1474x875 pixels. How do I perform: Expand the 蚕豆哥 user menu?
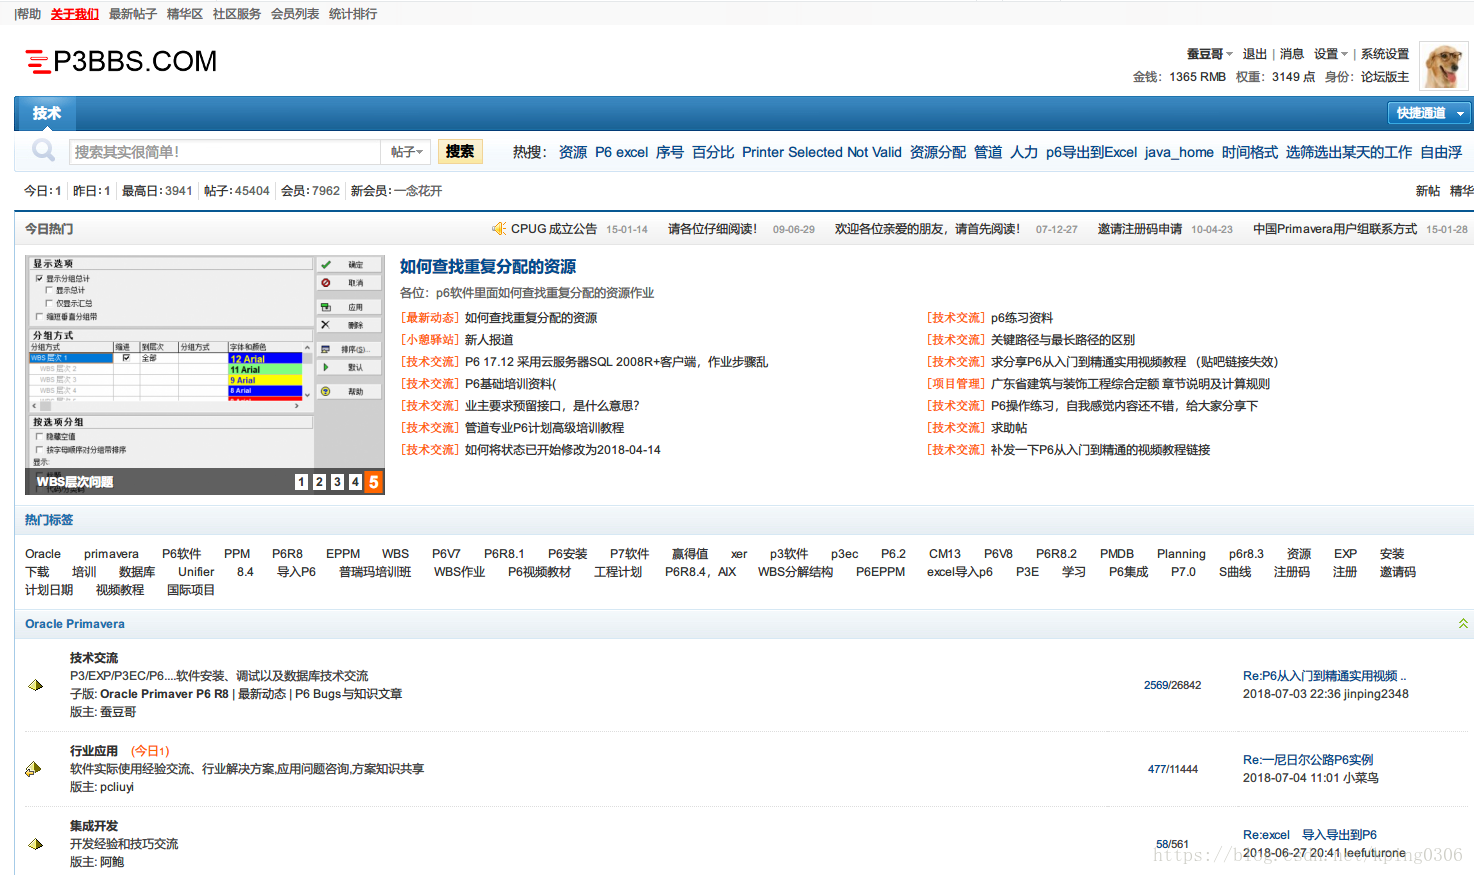click(1209, 54)
